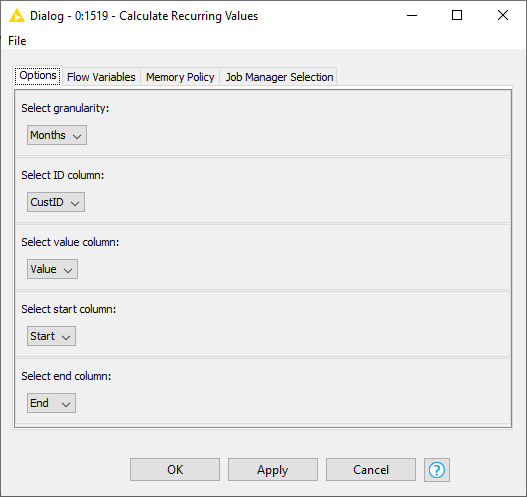527x497 pixels.
Task: Select the Options tab
Action: pos(38,76)
